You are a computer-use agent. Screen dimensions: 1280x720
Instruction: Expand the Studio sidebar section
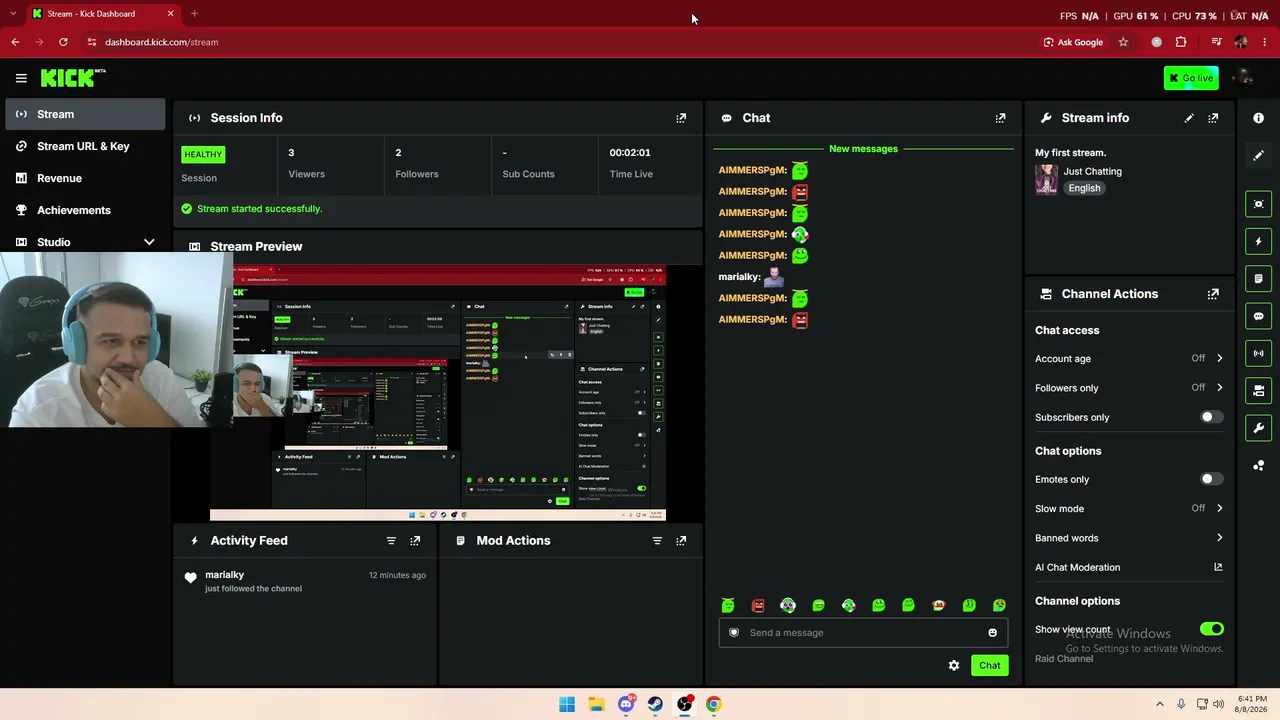pyautogui.click(x=149, y=242)
